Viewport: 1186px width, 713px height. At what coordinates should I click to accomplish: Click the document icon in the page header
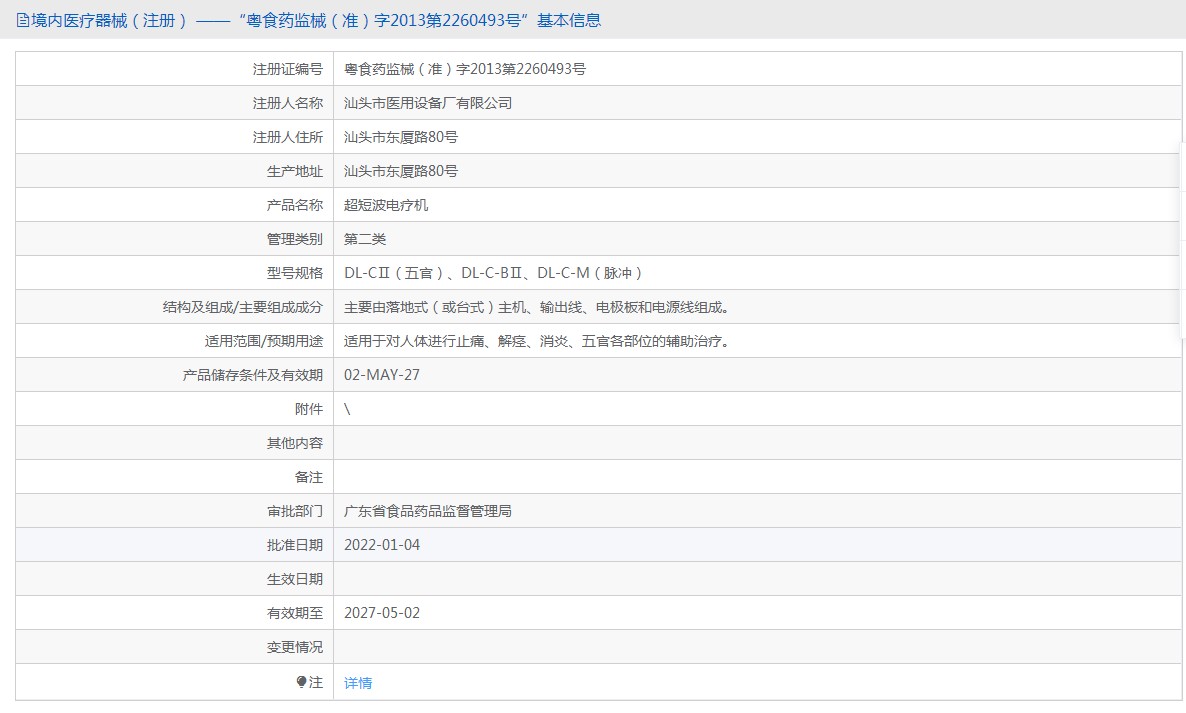[23, 20]
